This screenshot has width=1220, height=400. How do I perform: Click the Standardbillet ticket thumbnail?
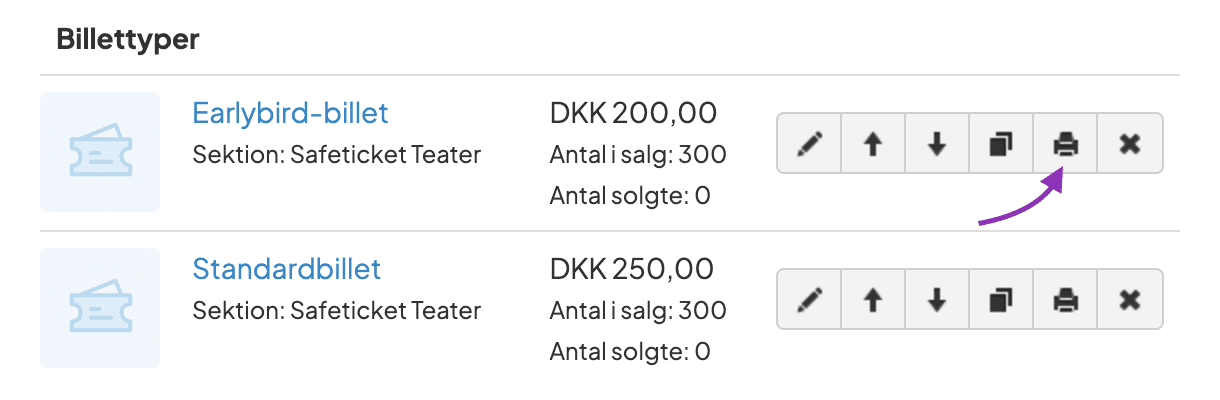click(x=100, y=308)
